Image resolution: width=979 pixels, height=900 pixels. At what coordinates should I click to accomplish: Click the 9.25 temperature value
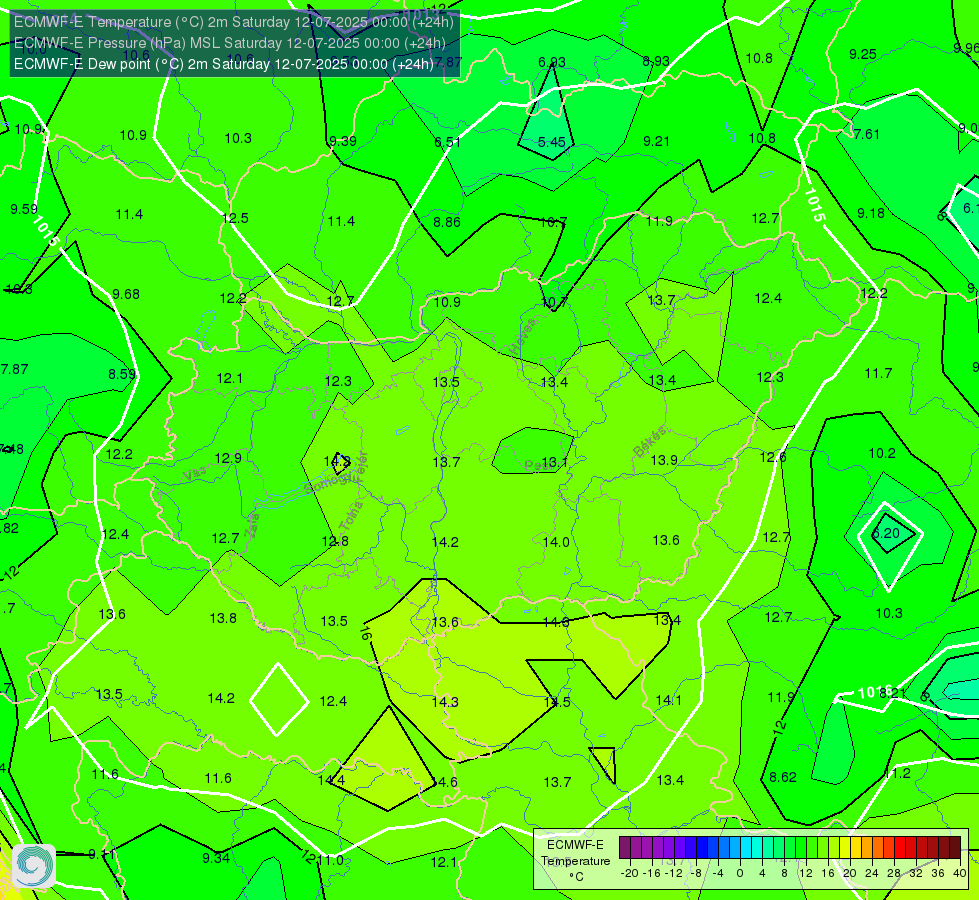click(x=863, y=54)
